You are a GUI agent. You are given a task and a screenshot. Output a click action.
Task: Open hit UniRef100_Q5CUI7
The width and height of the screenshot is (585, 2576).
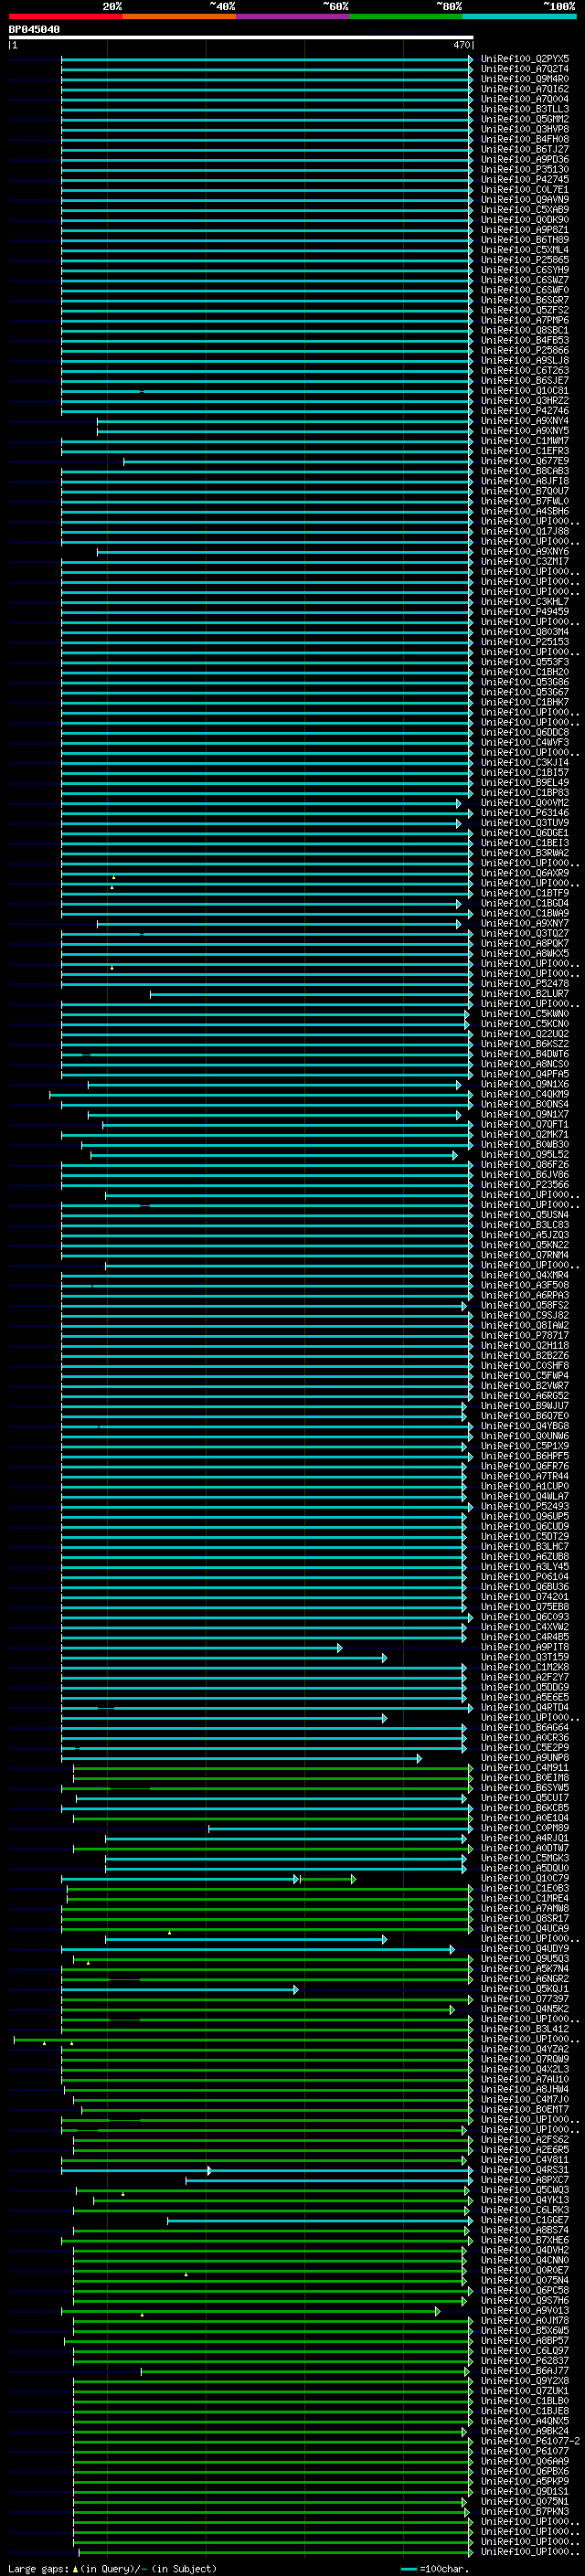click(x=525, y=1798)
